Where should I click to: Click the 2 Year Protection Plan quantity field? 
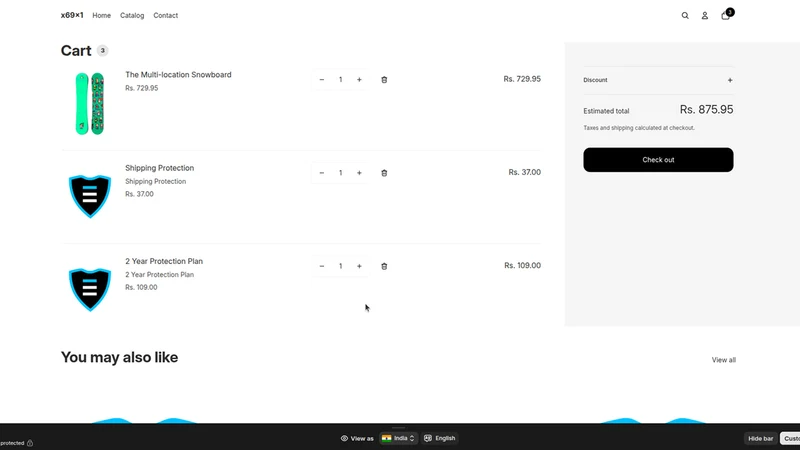pos(340,266)
